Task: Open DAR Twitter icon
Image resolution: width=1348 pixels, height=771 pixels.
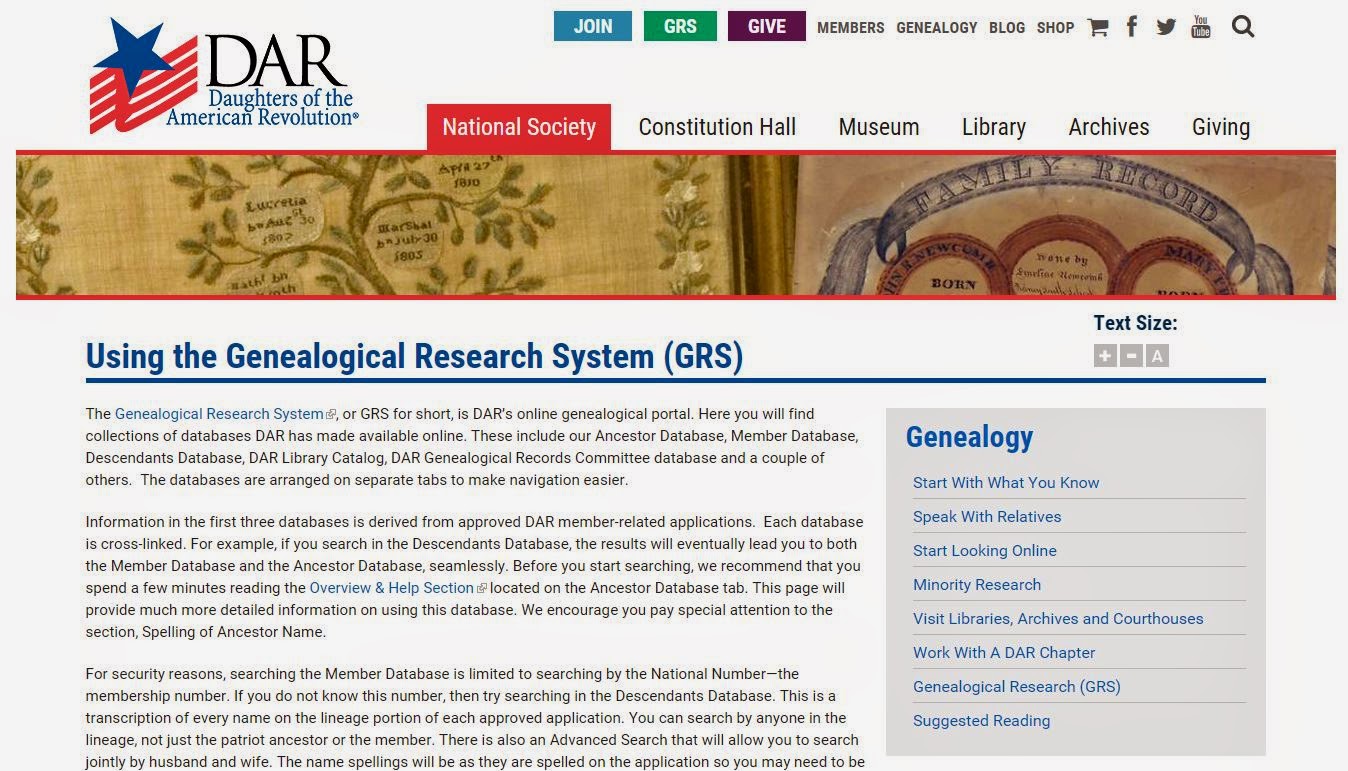Action: click(1166, 27)
